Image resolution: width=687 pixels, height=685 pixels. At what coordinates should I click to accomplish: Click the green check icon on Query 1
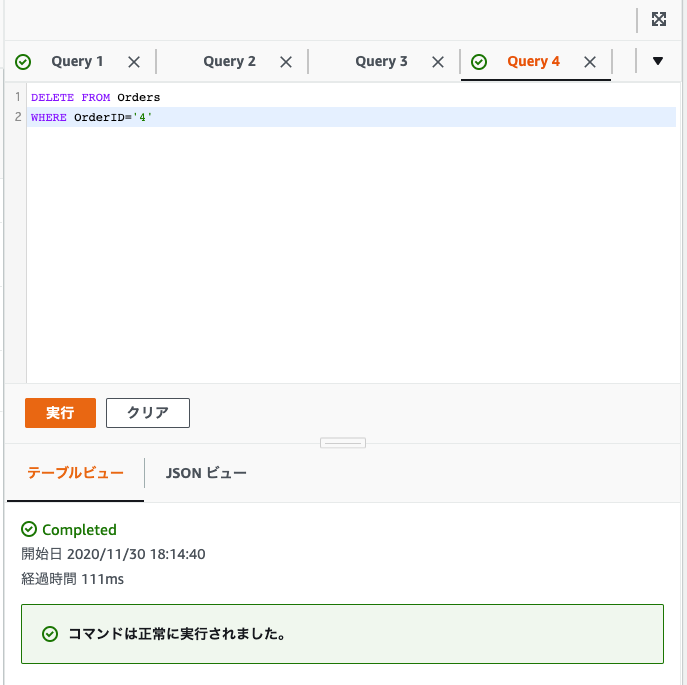23,62
